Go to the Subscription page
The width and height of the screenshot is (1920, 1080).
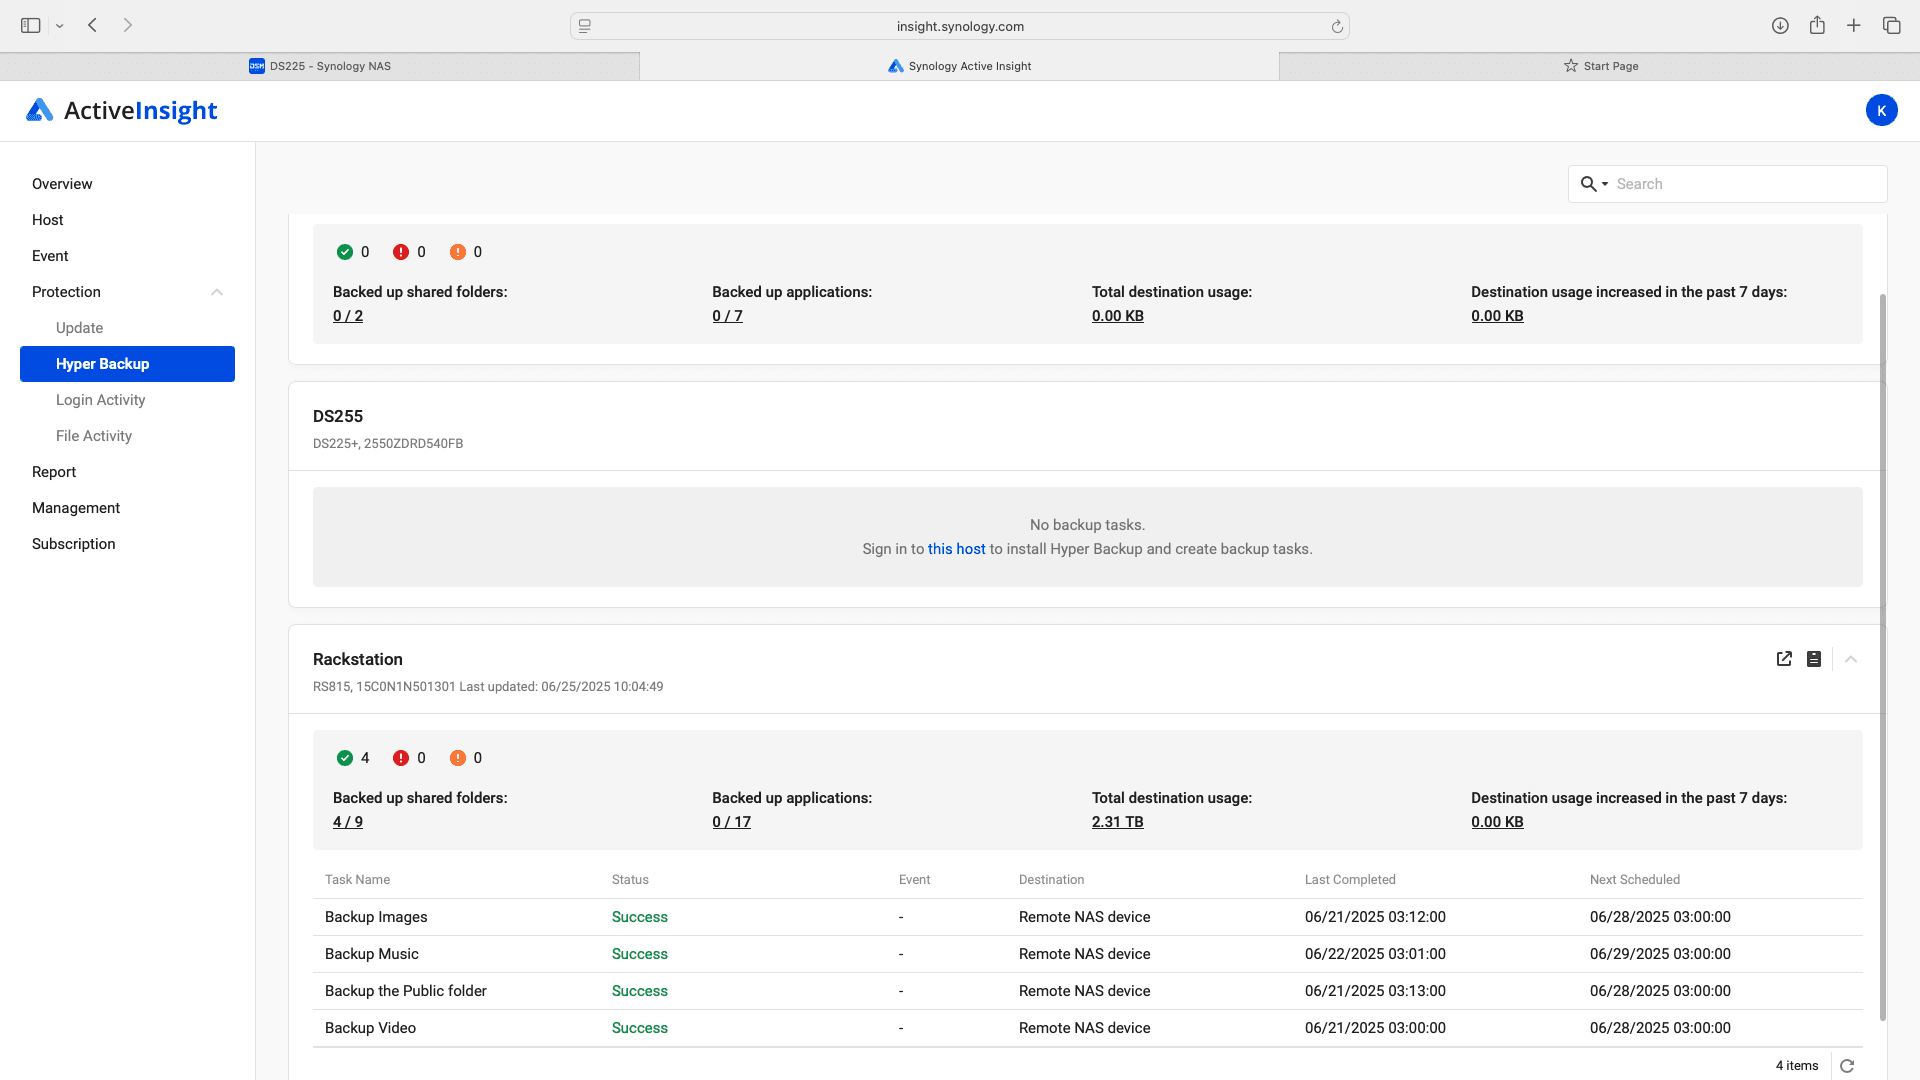point(74,544)
